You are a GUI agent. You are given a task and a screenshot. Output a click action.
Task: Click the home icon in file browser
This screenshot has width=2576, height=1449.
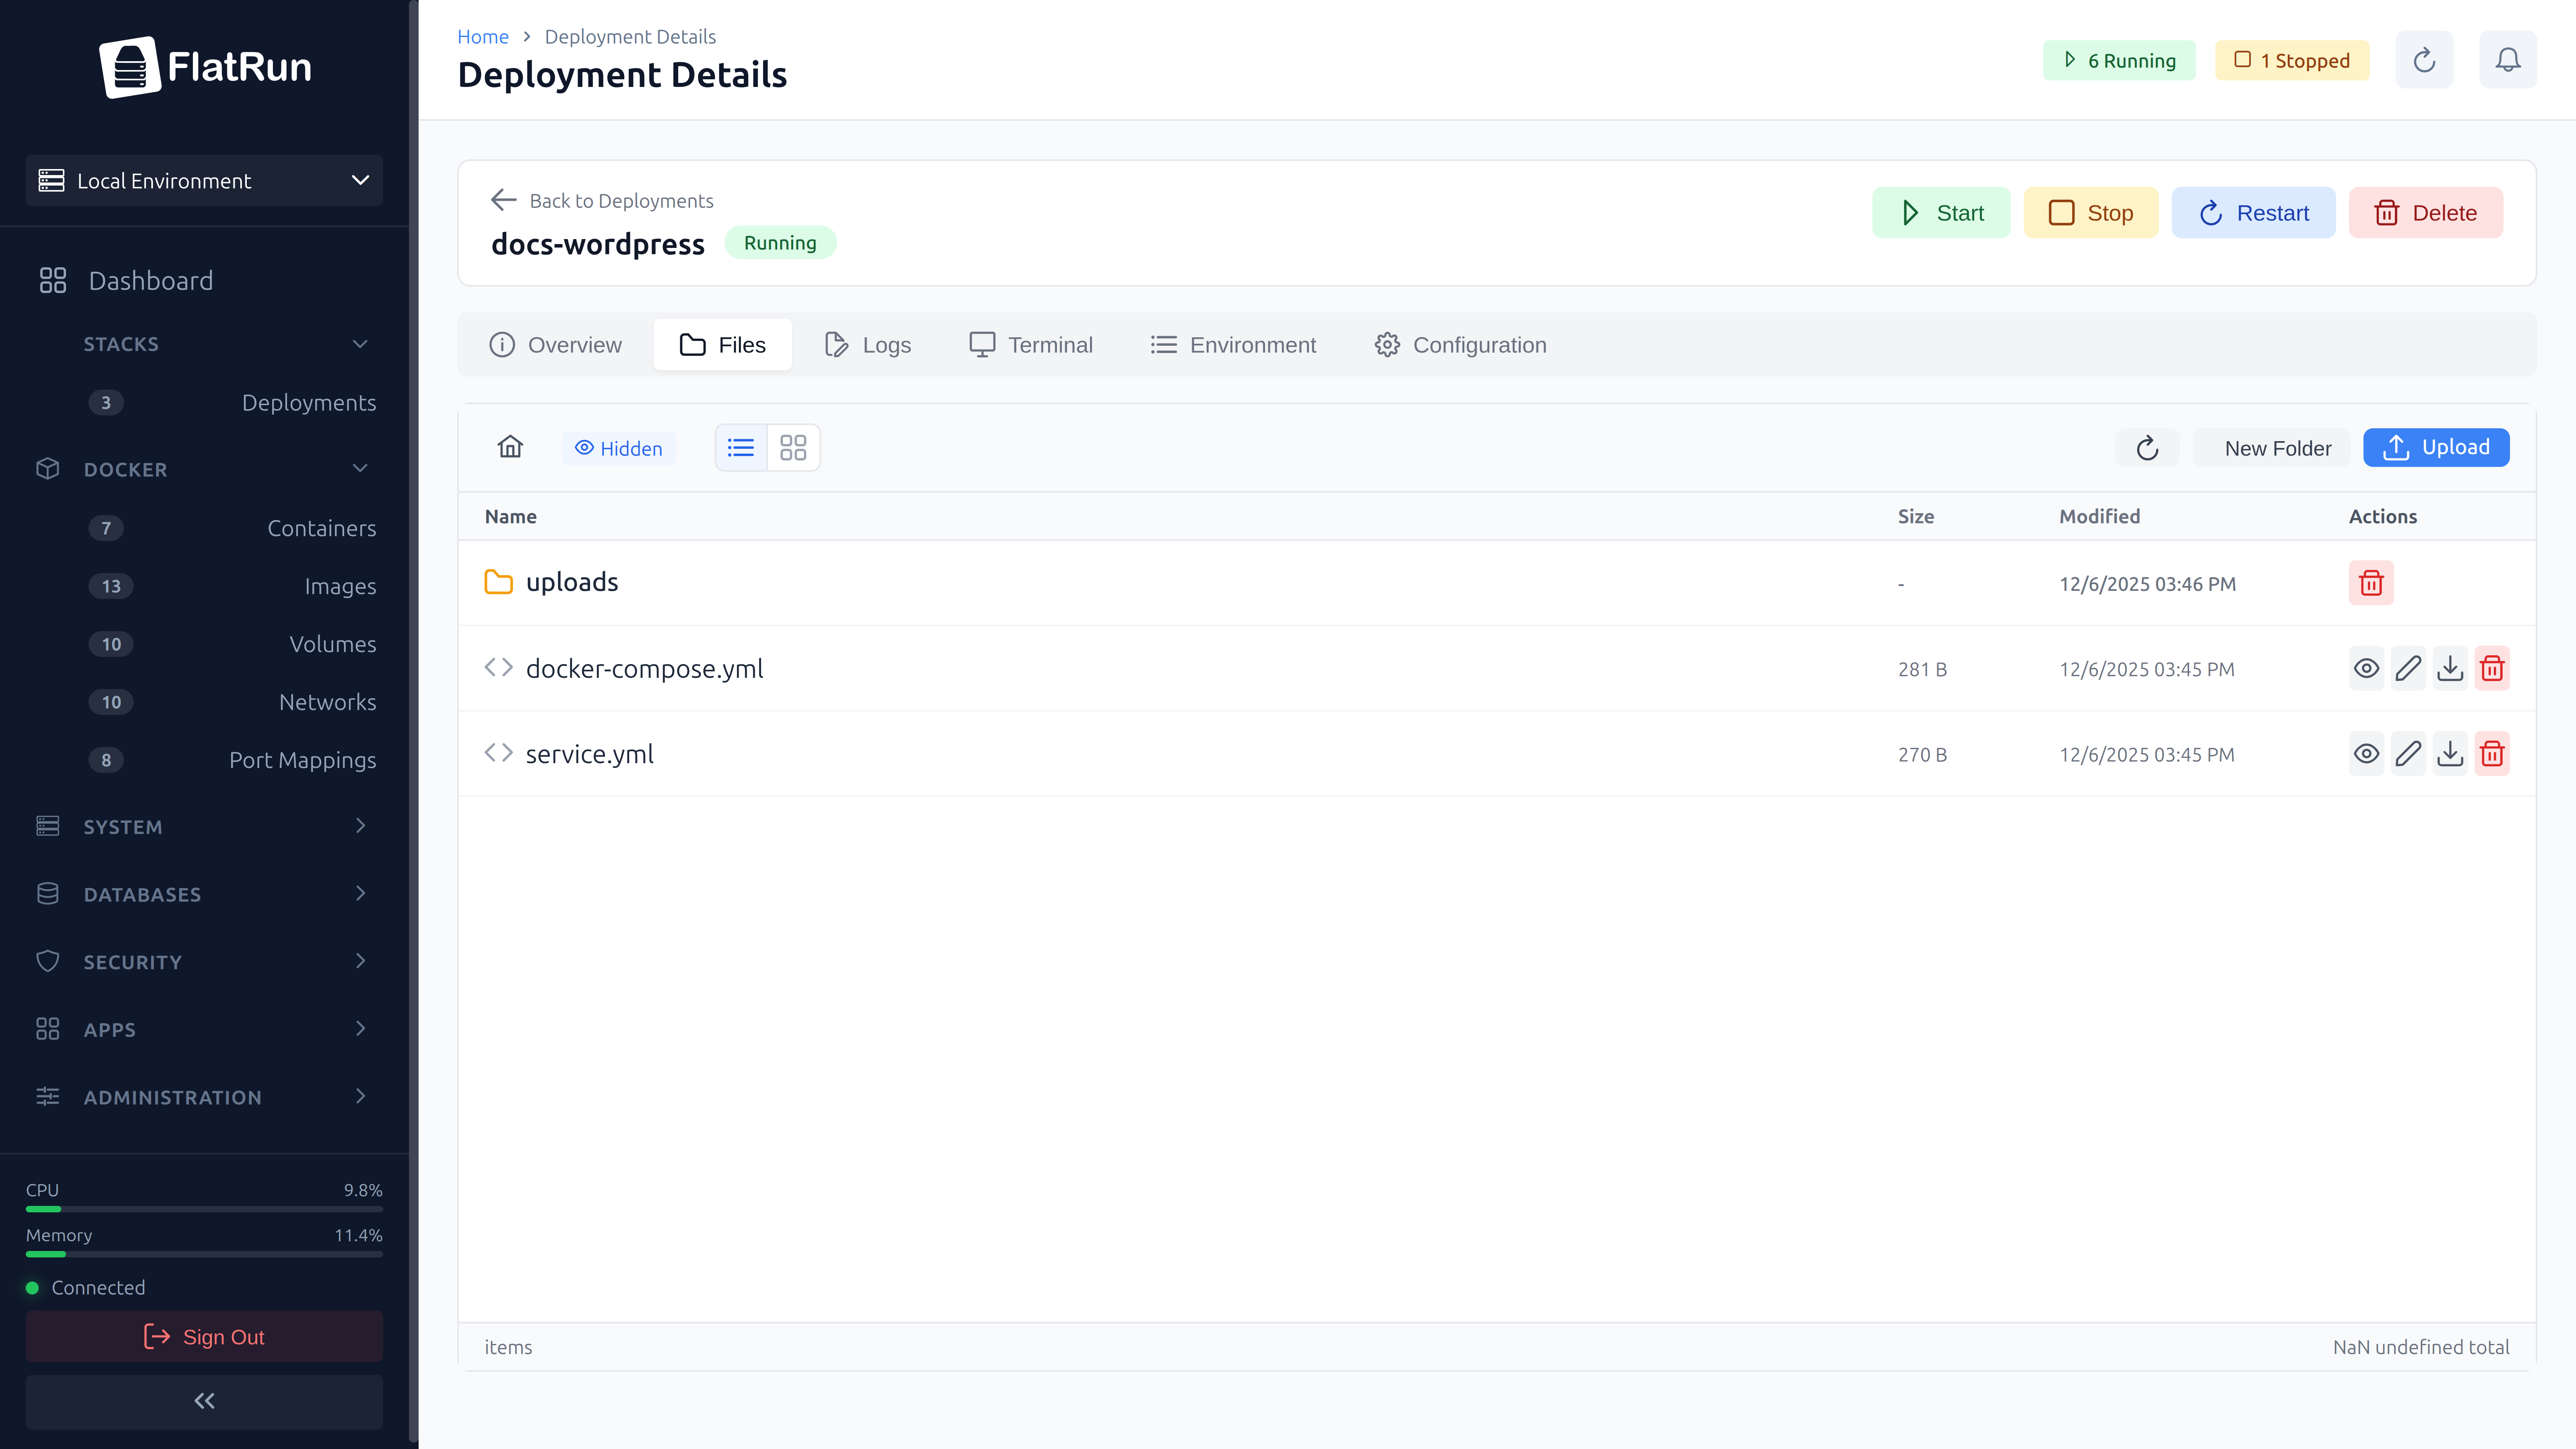click(x=510, y=447)
